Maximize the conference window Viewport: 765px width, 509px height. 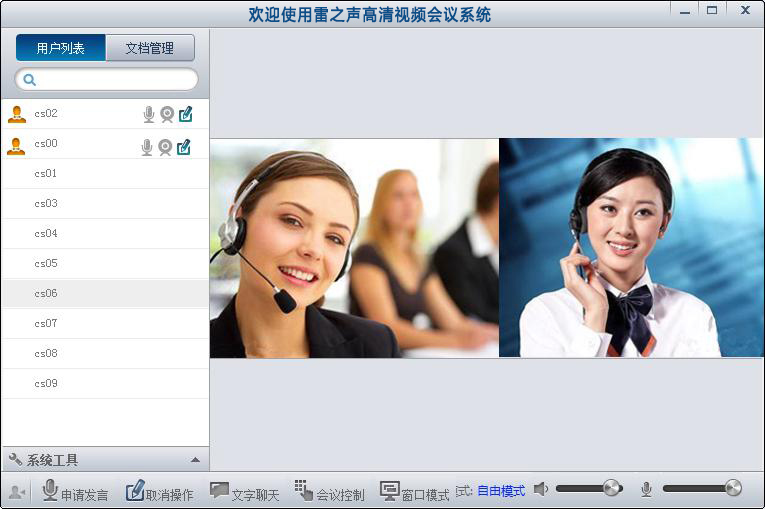pyautogui.click(x=712, y=10)
